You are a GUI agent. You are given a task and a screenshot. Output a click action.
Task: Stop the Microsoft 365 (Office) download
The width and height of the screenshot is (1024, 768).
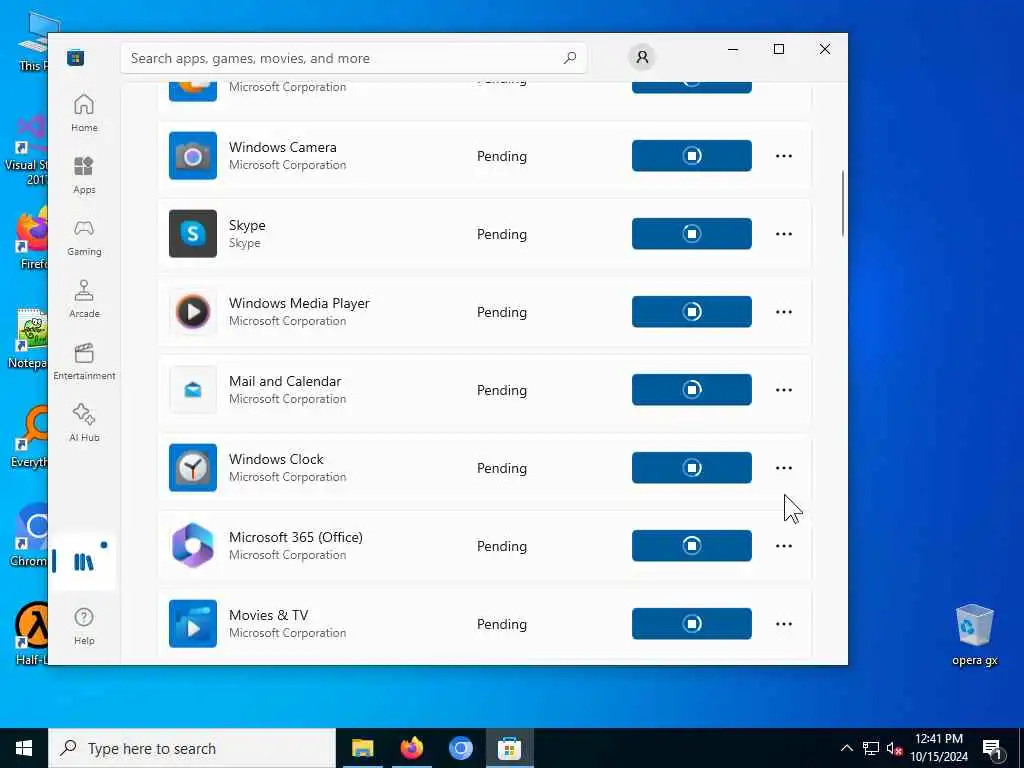click(x=692, y=545)
